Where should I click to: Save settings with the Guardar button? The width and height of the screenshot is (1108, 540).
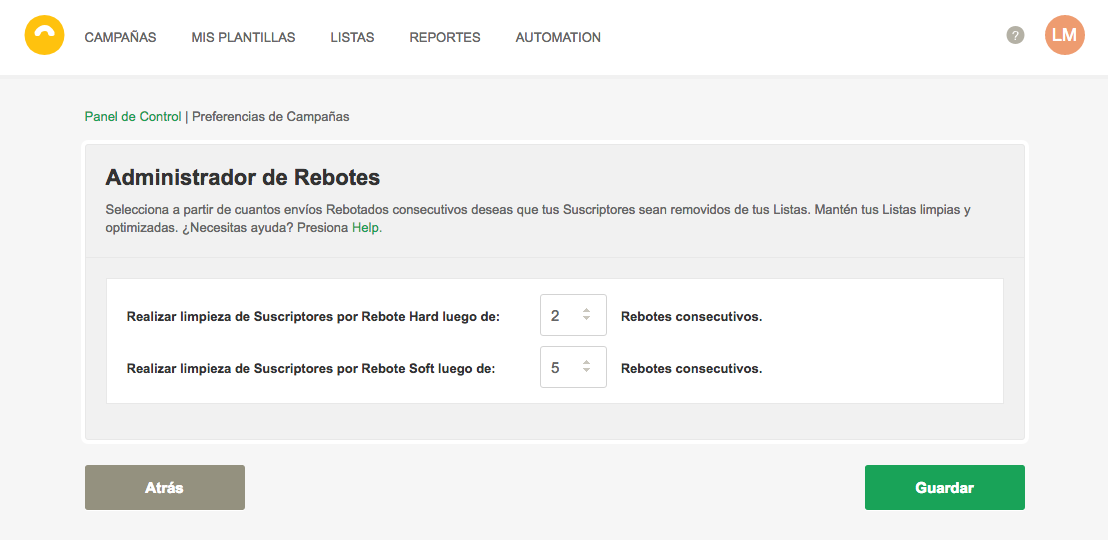pos(944,488)
